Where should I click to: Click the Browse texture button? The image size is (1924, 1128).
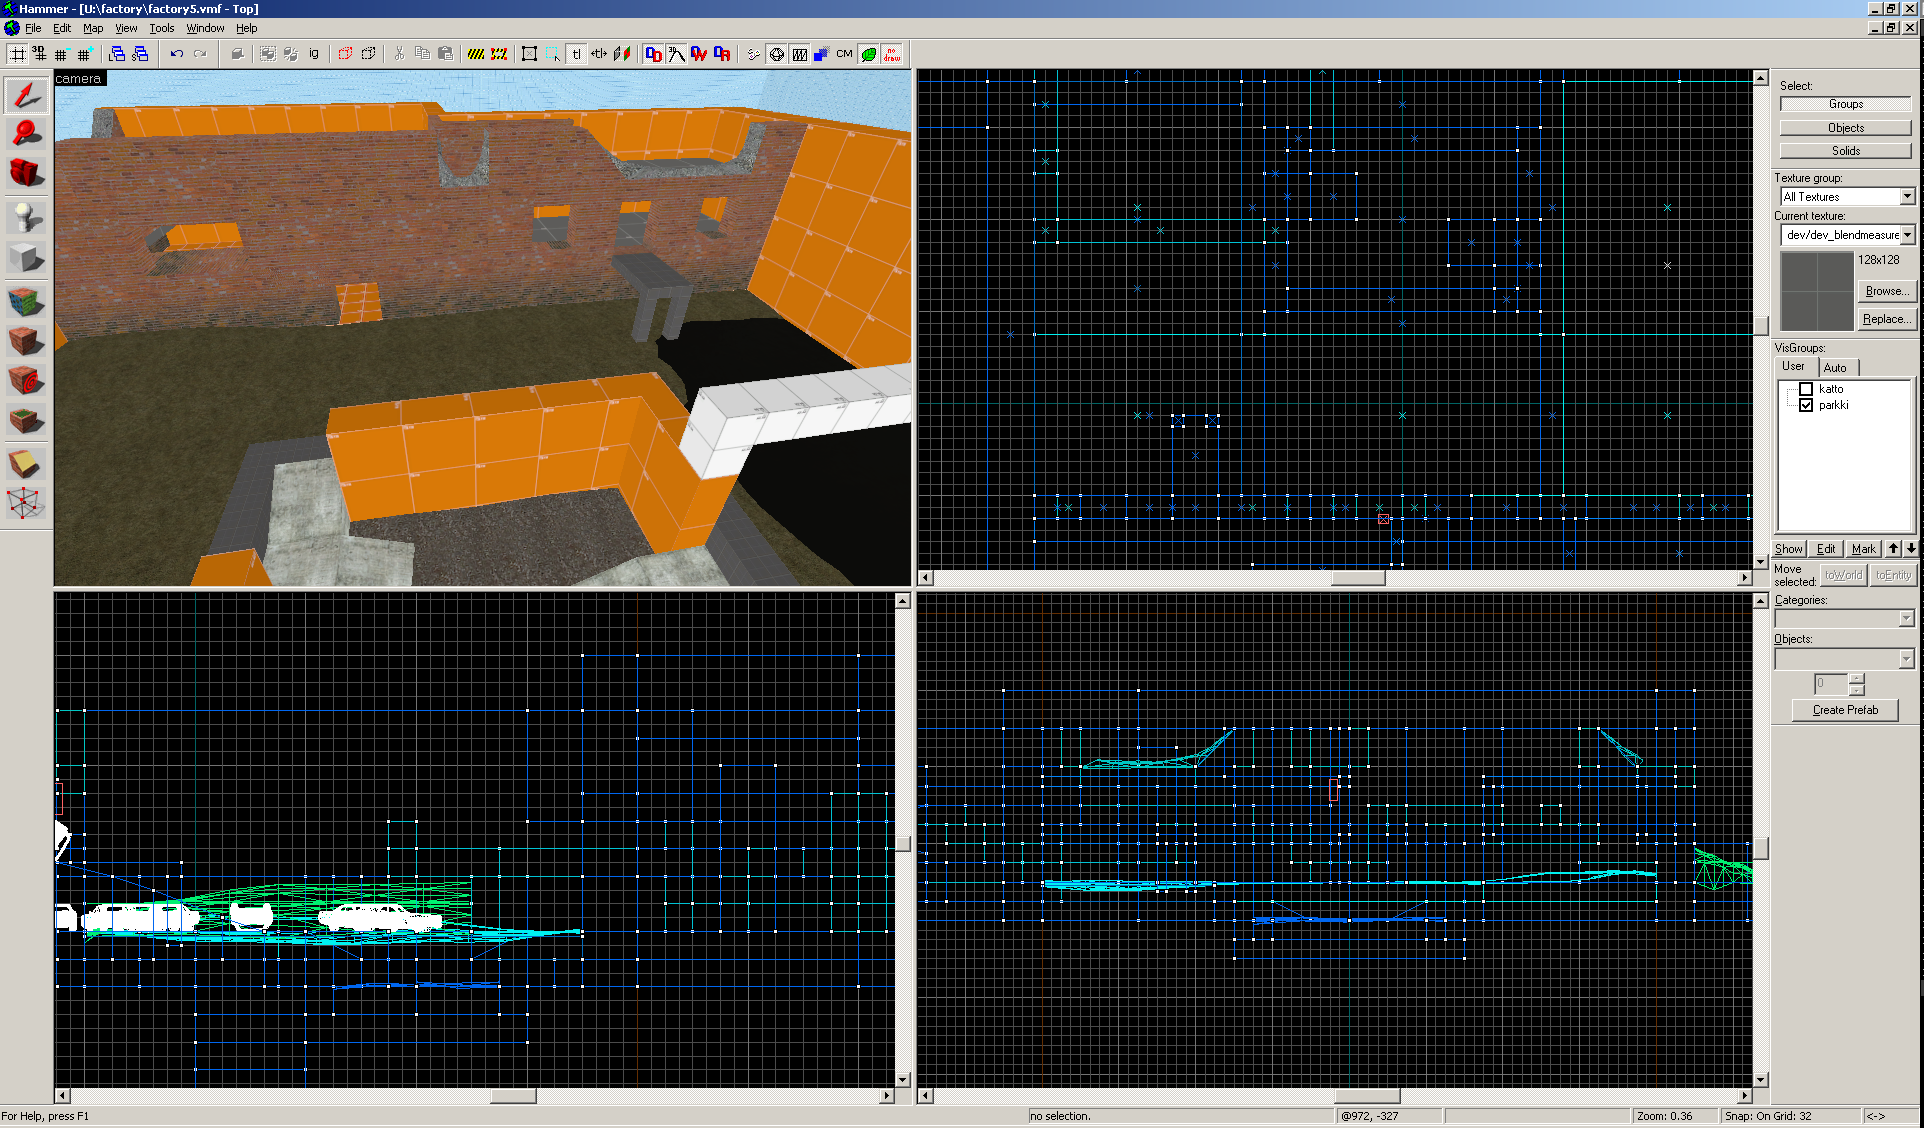coord(1886,291)
